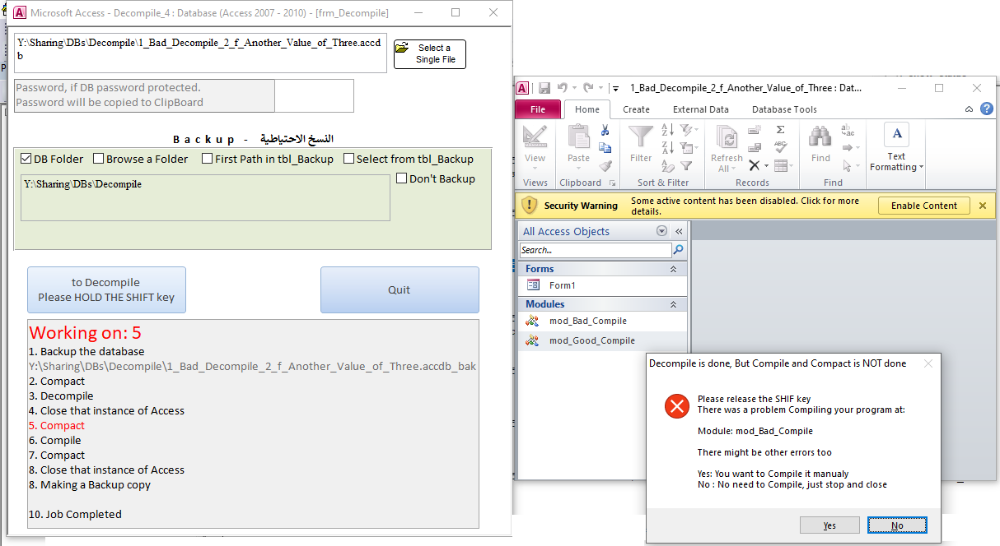The width and height of the screenshot is (1000, 546).
Task: Click the Search magnifier in navigation pane
Action: pyautogui.click(x=678, y=249)
